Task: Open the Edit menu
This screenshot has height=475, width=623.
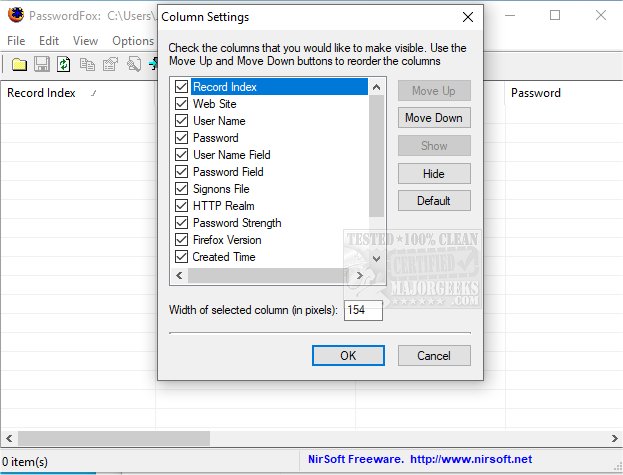Action: pyautogui.click(x=49, y=41)
